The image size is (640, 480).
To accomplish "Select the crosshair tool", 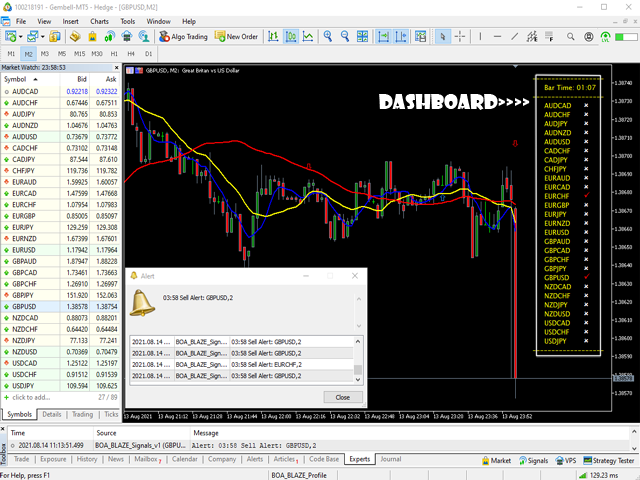I will coord(460,37).
